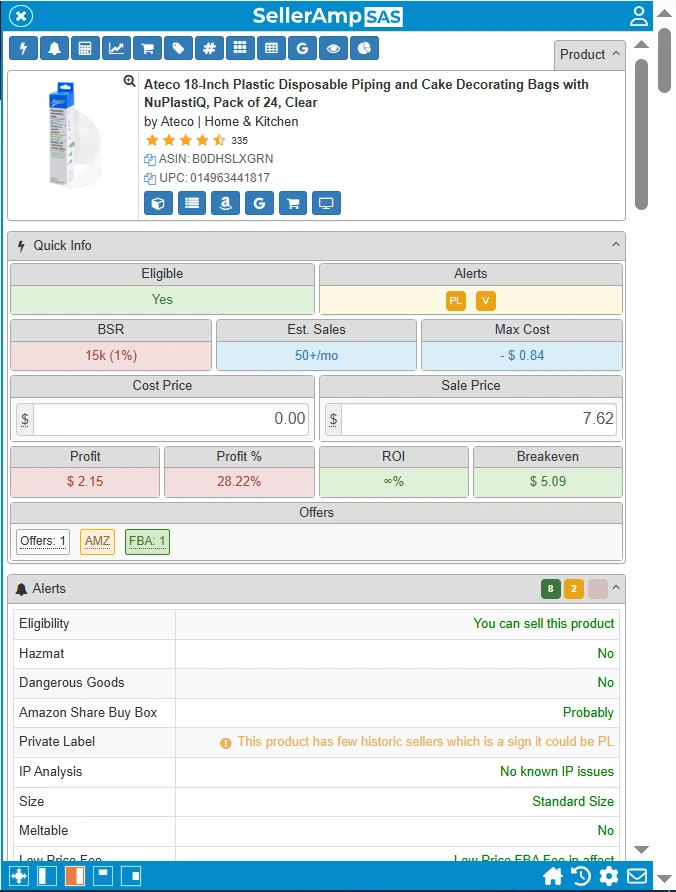Select the orange highlighted layout icon in the bottom bar

[x=75, y=876]
